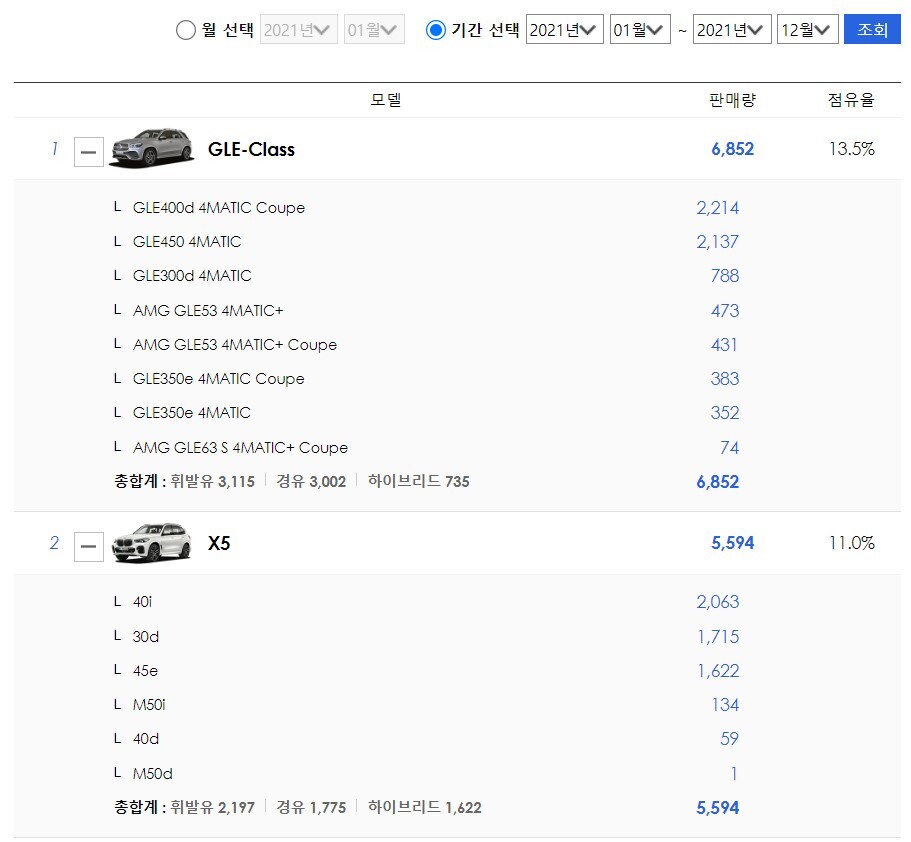Open the disabled 01월 month dropdown for 월 선택
The image size is (911, 842).
pyautogui.click(x=374, y=30)
